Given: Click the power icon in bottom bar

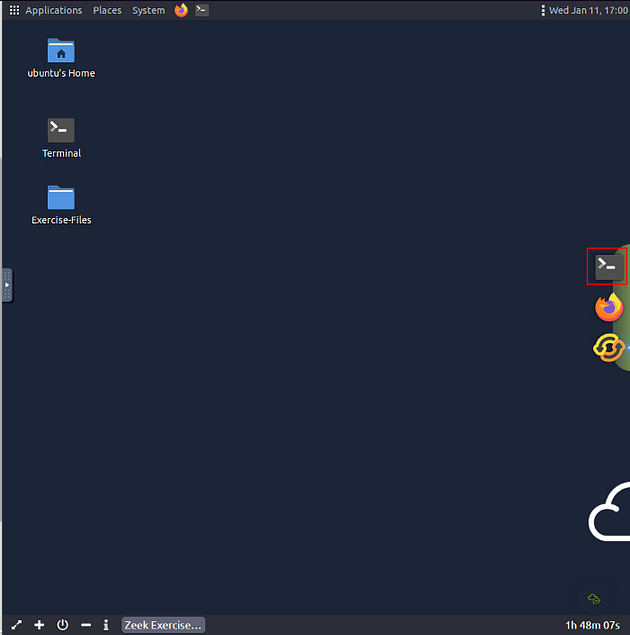Looking at the screenshot, I should point(62,625).
